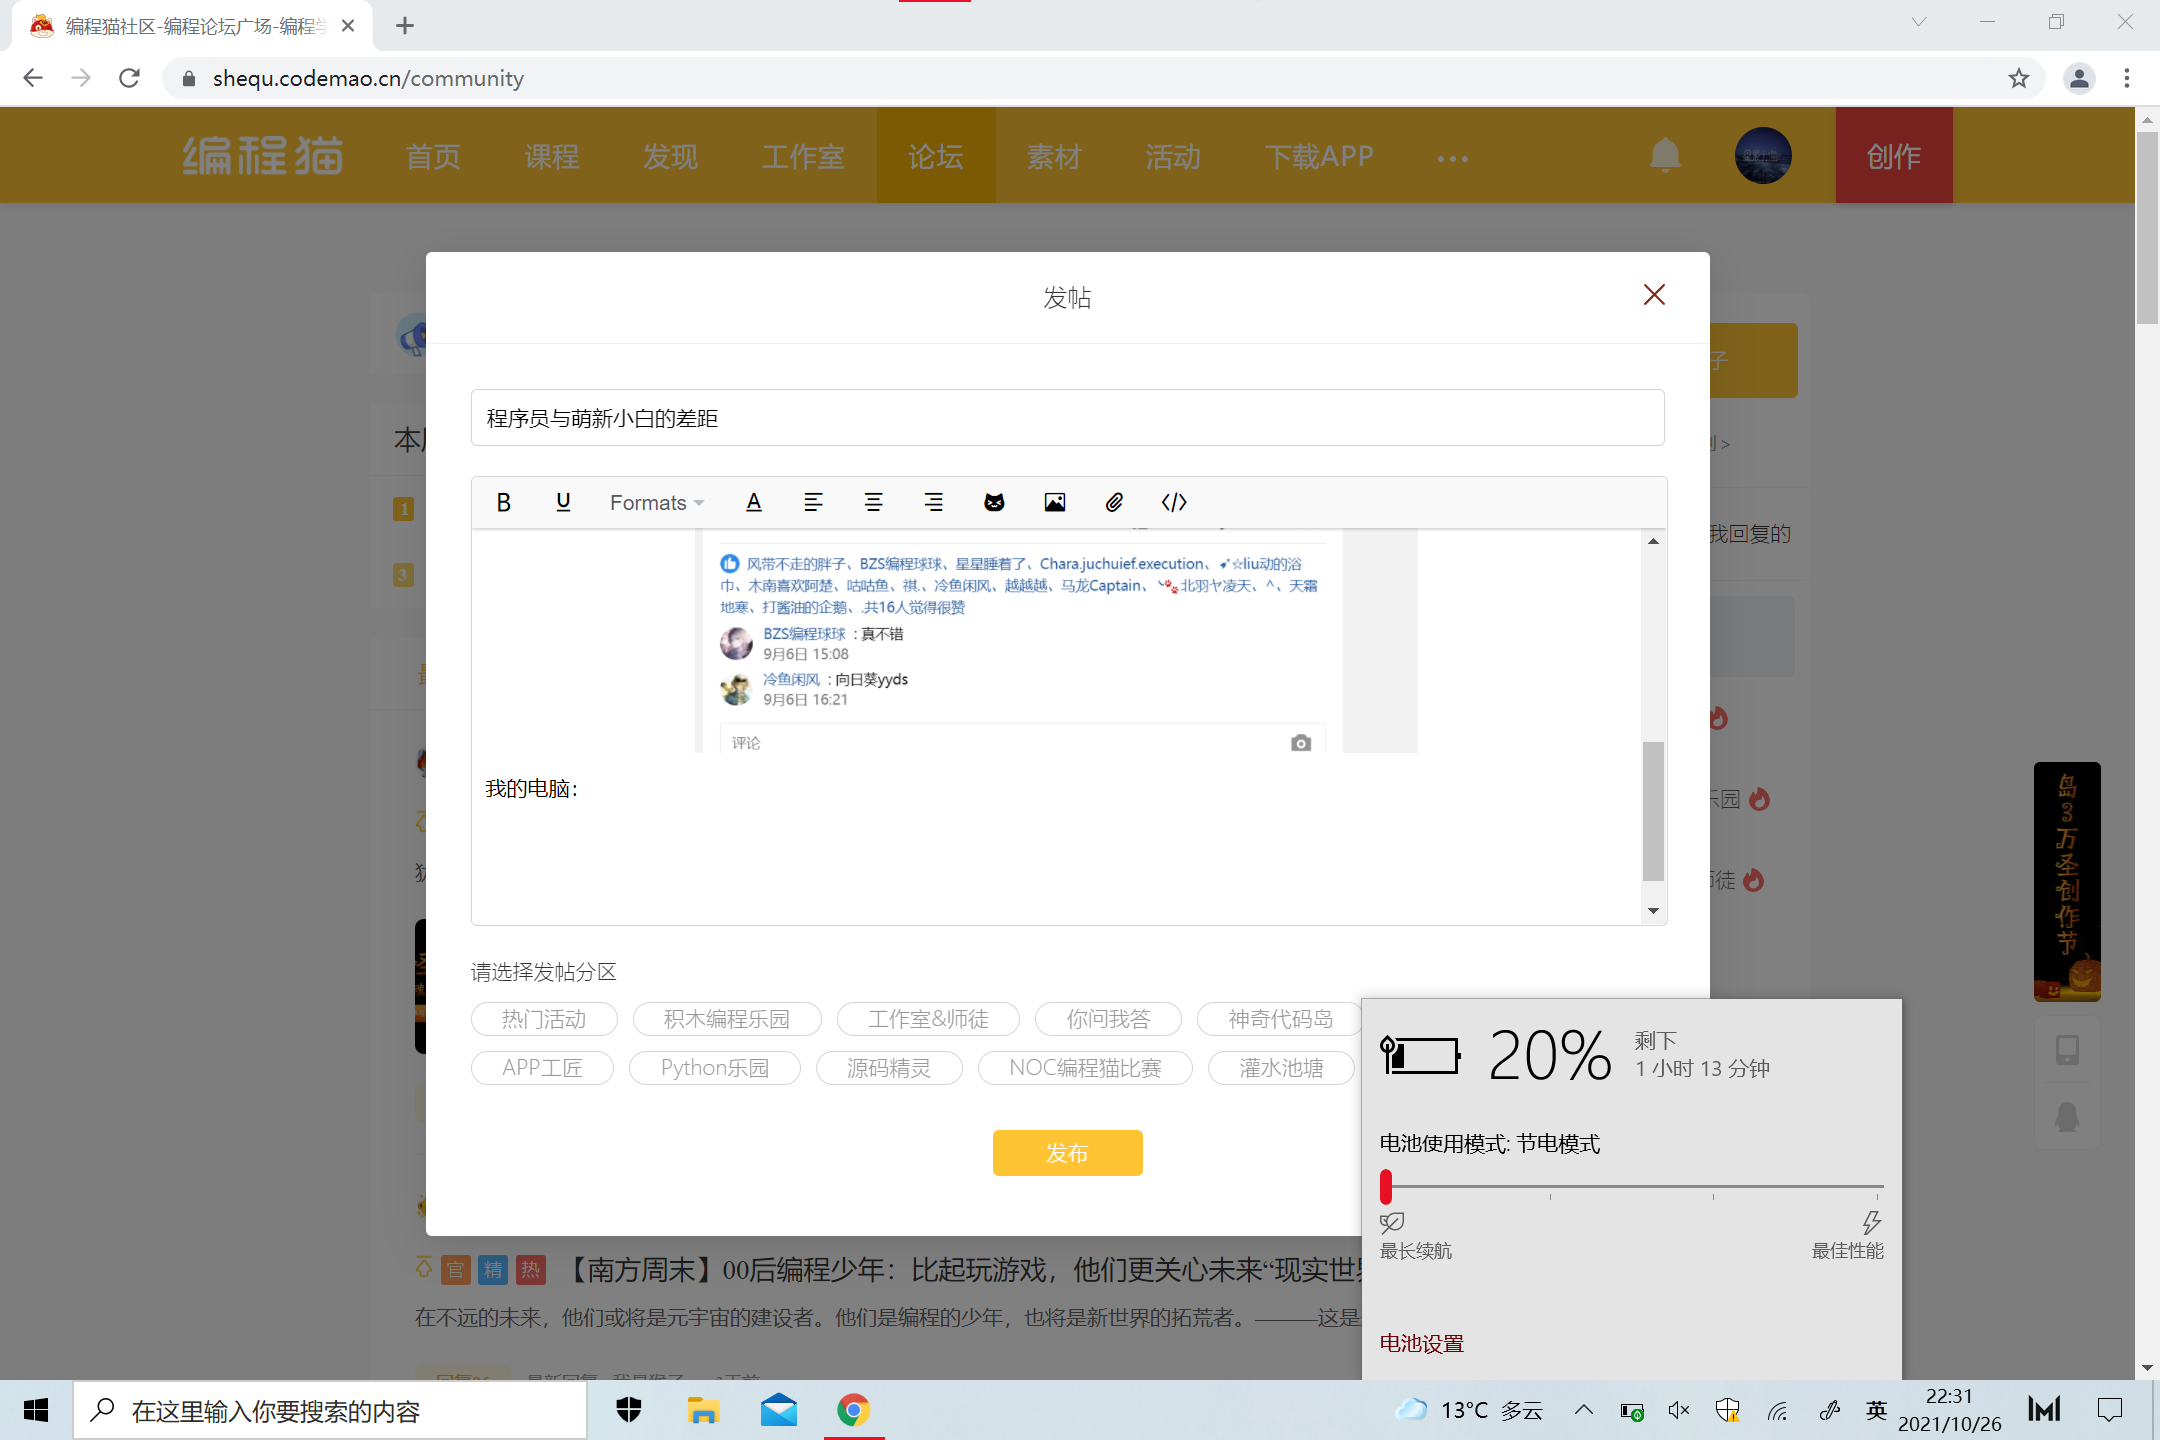The width and height of the screenshot is (2160, 1440).
Task: Open the user avatar profile menu
Action: (x=1763, y=156)
